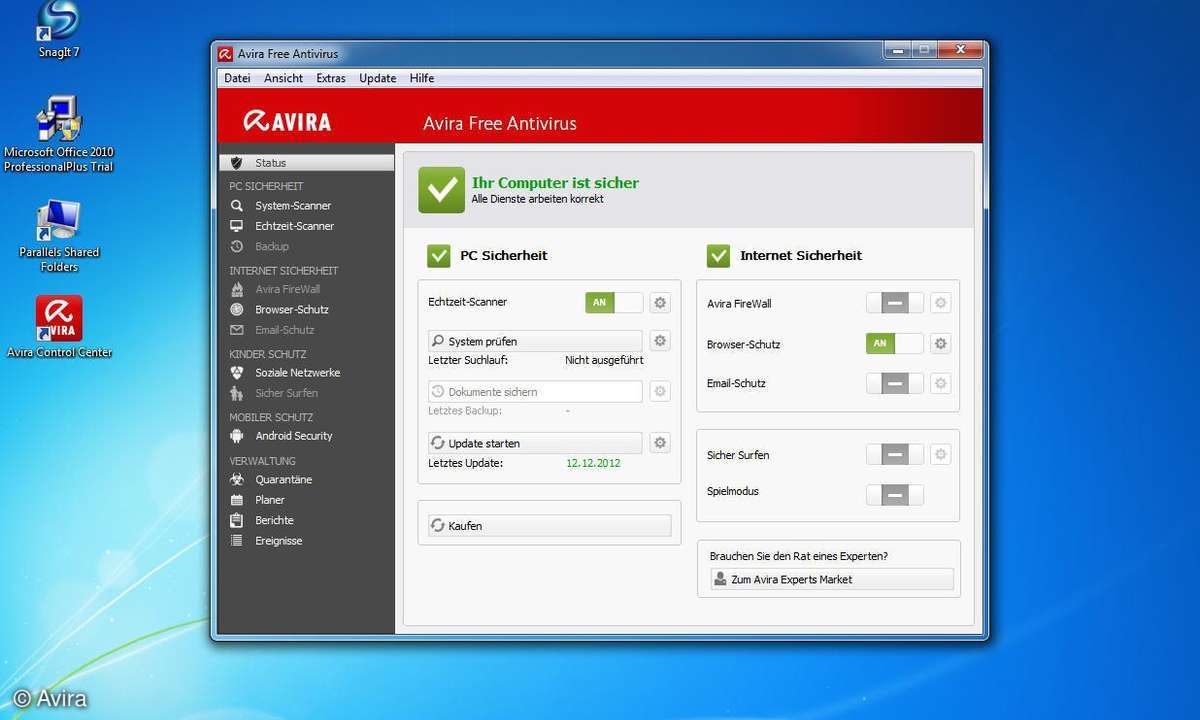Screen dimensions: 1200x720
Task: Click the Avira icon in the window title bar
Action: (x=226, y=54)
